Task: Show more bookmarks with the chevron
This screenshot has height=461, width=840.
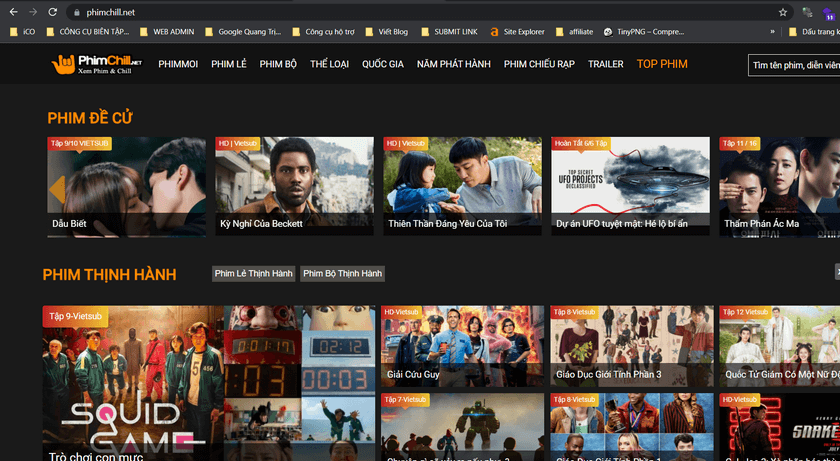Action: (772, 32)
